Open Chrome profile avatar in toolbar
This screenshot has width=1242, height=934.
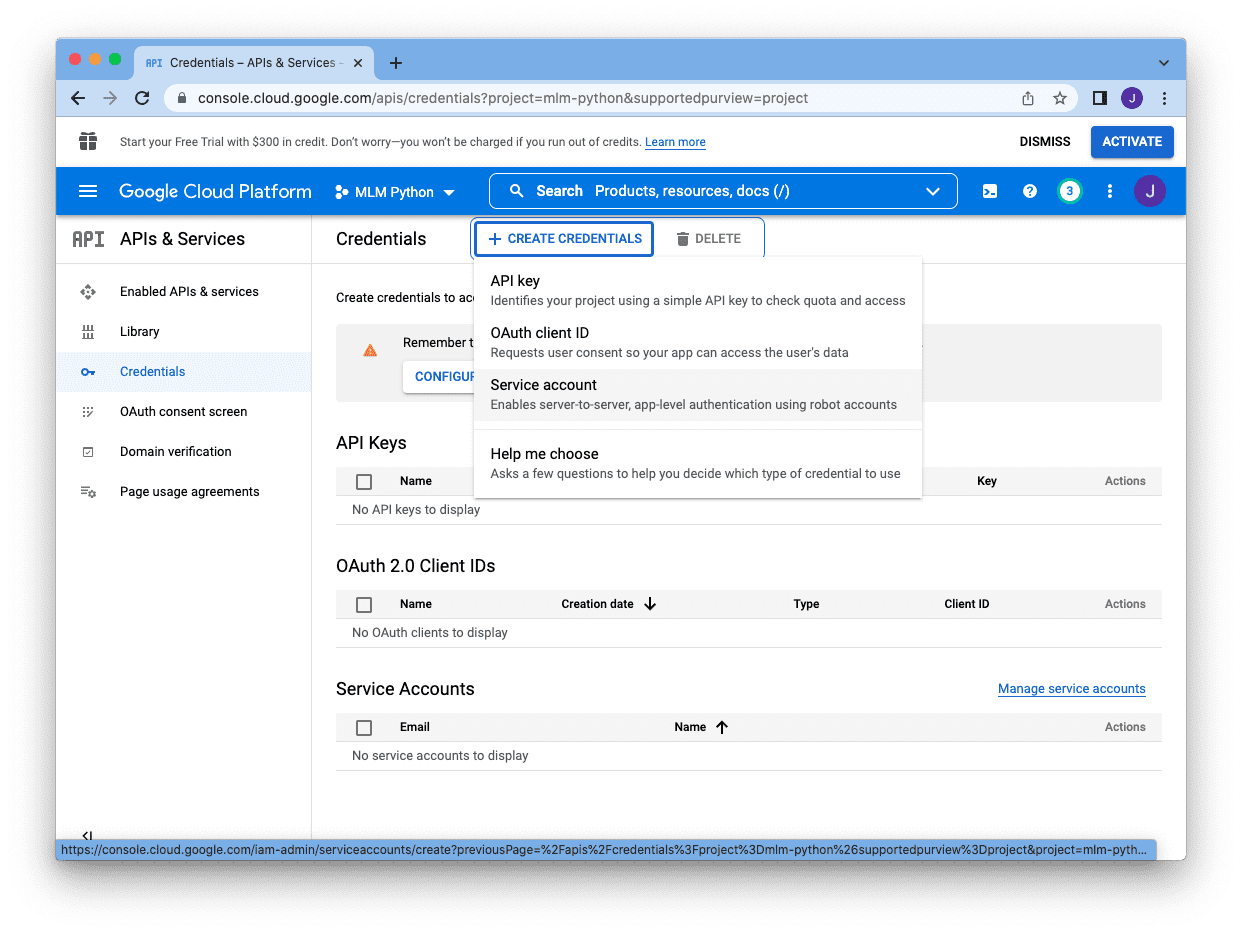click(x=1132, y=98)
